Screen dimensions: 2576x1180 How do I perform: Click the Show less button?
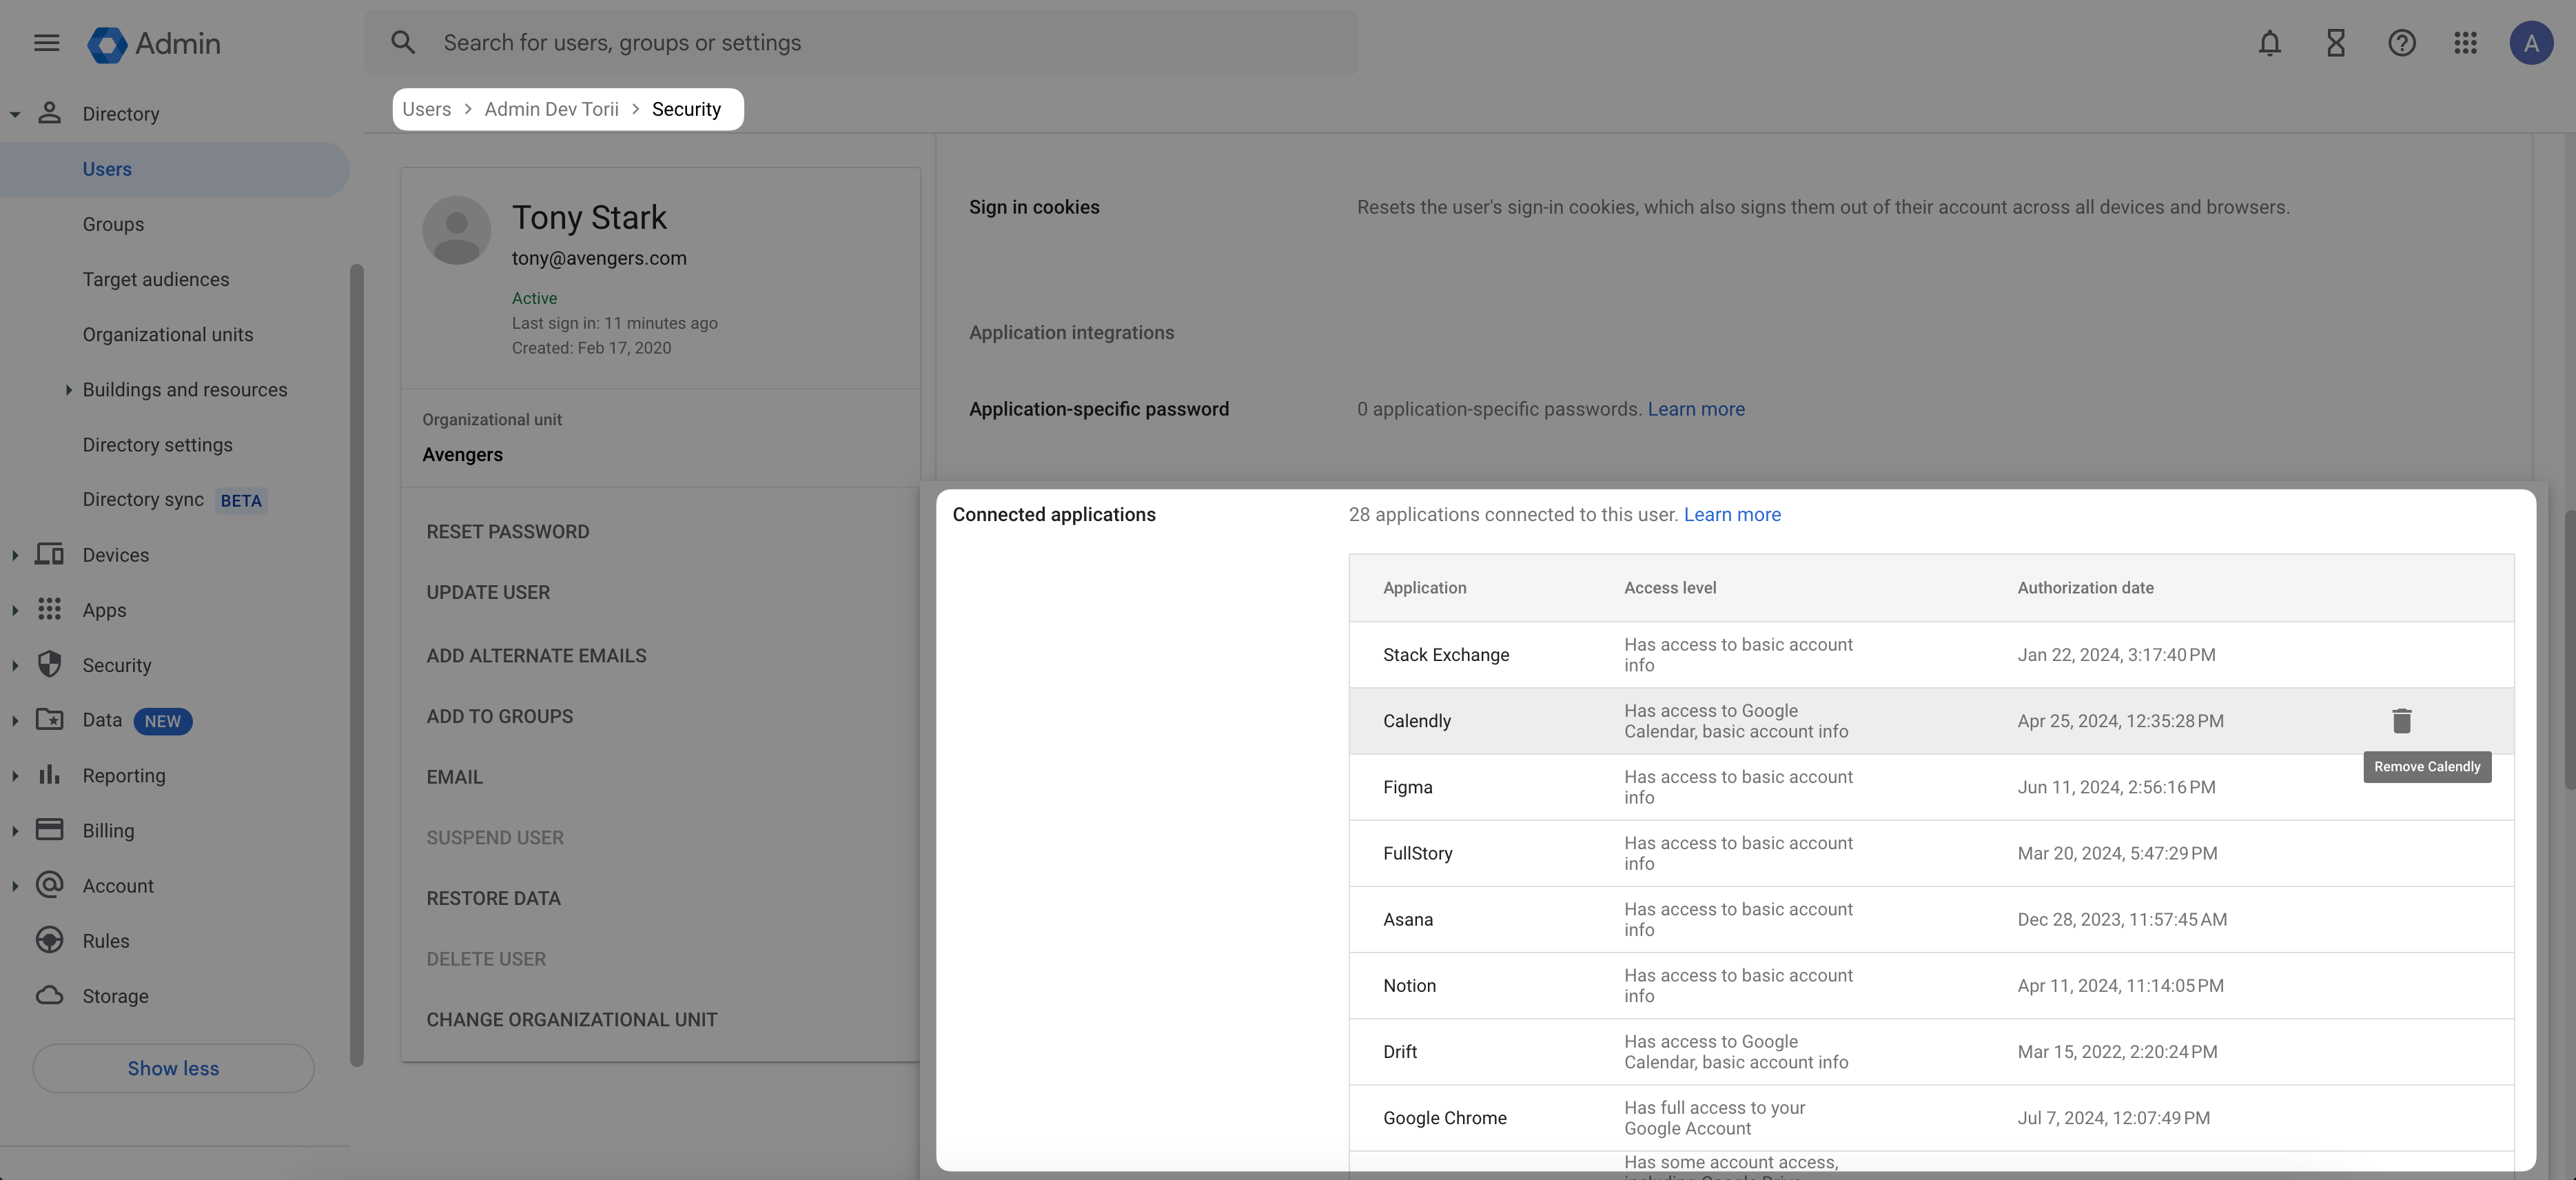pos(173,1068)
